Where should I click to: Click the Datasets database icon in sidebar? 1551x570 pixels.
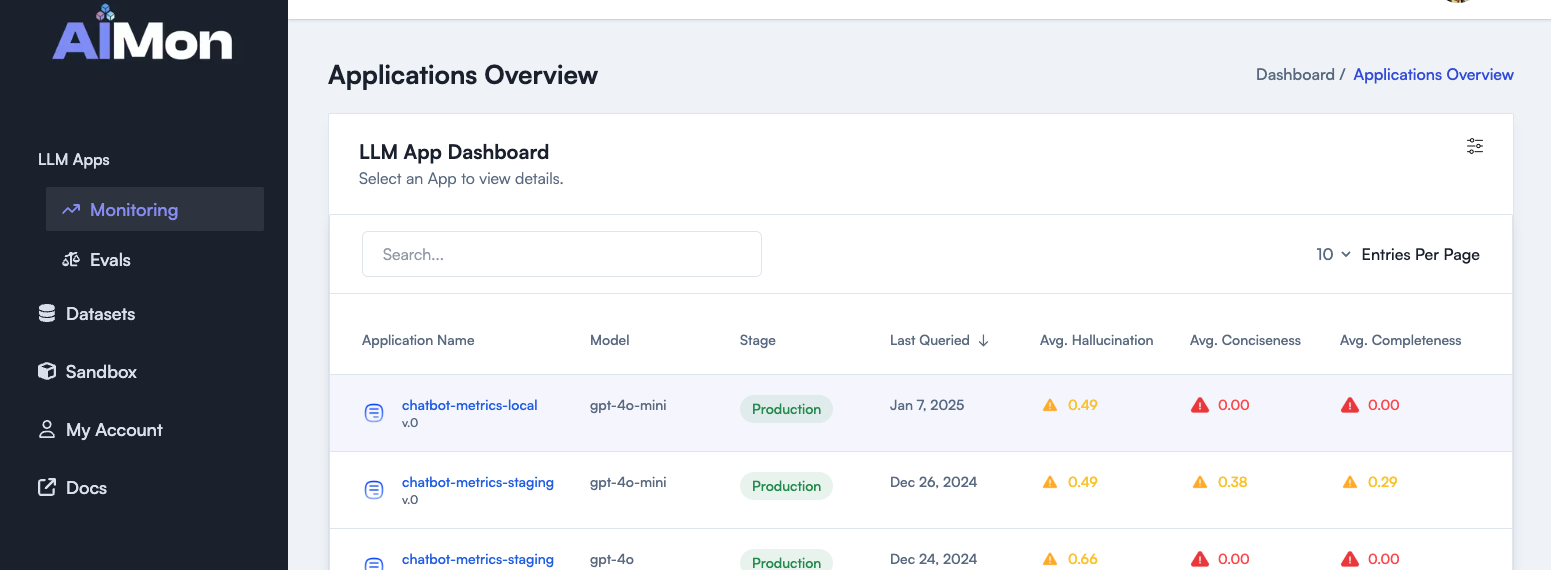coord(47,314)
